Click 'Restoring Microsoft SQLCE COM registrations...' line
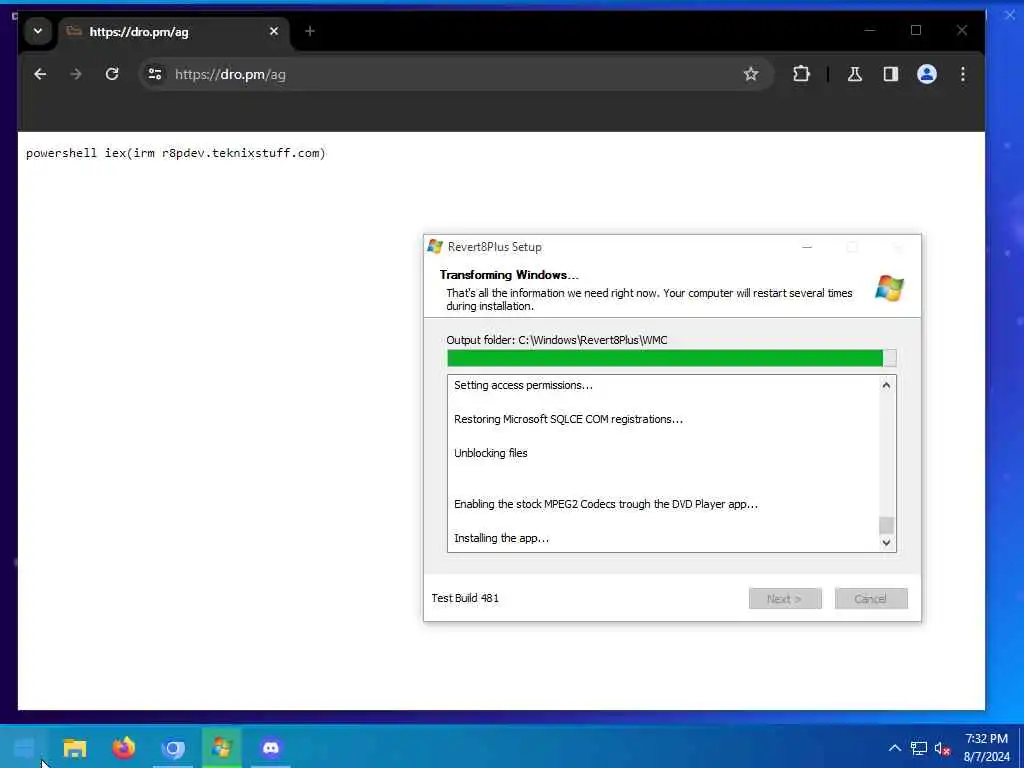1024x768 pixels. click(568, 419)
